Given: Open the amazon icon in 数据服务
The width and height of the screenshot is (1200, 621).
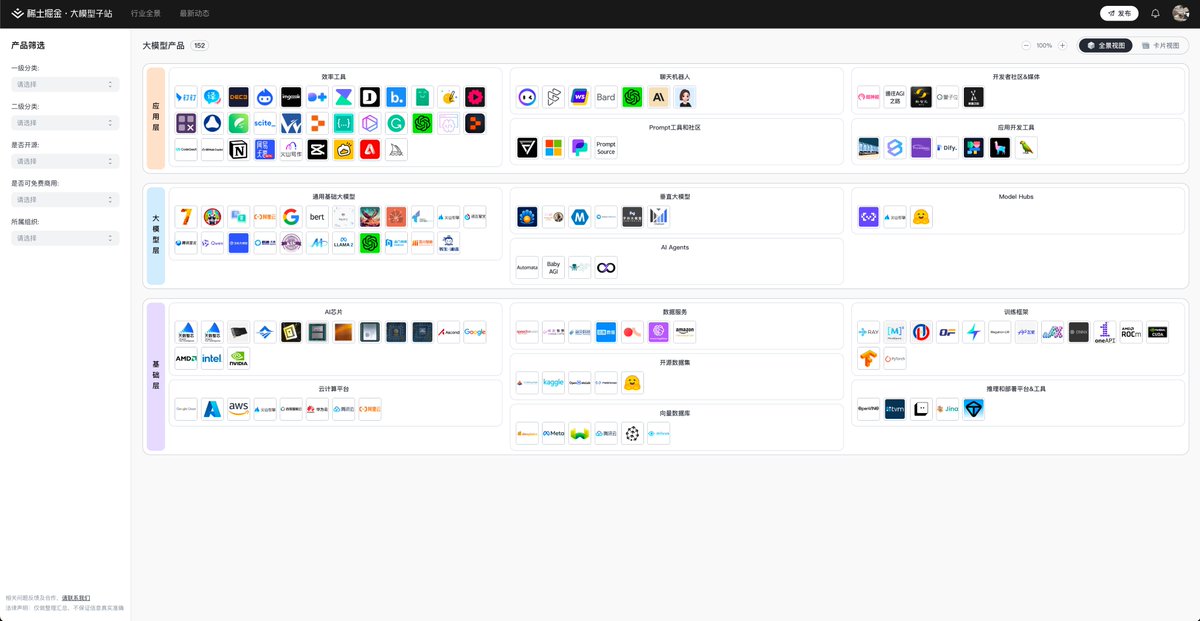Looking at the screenshot, I should 684,332.
